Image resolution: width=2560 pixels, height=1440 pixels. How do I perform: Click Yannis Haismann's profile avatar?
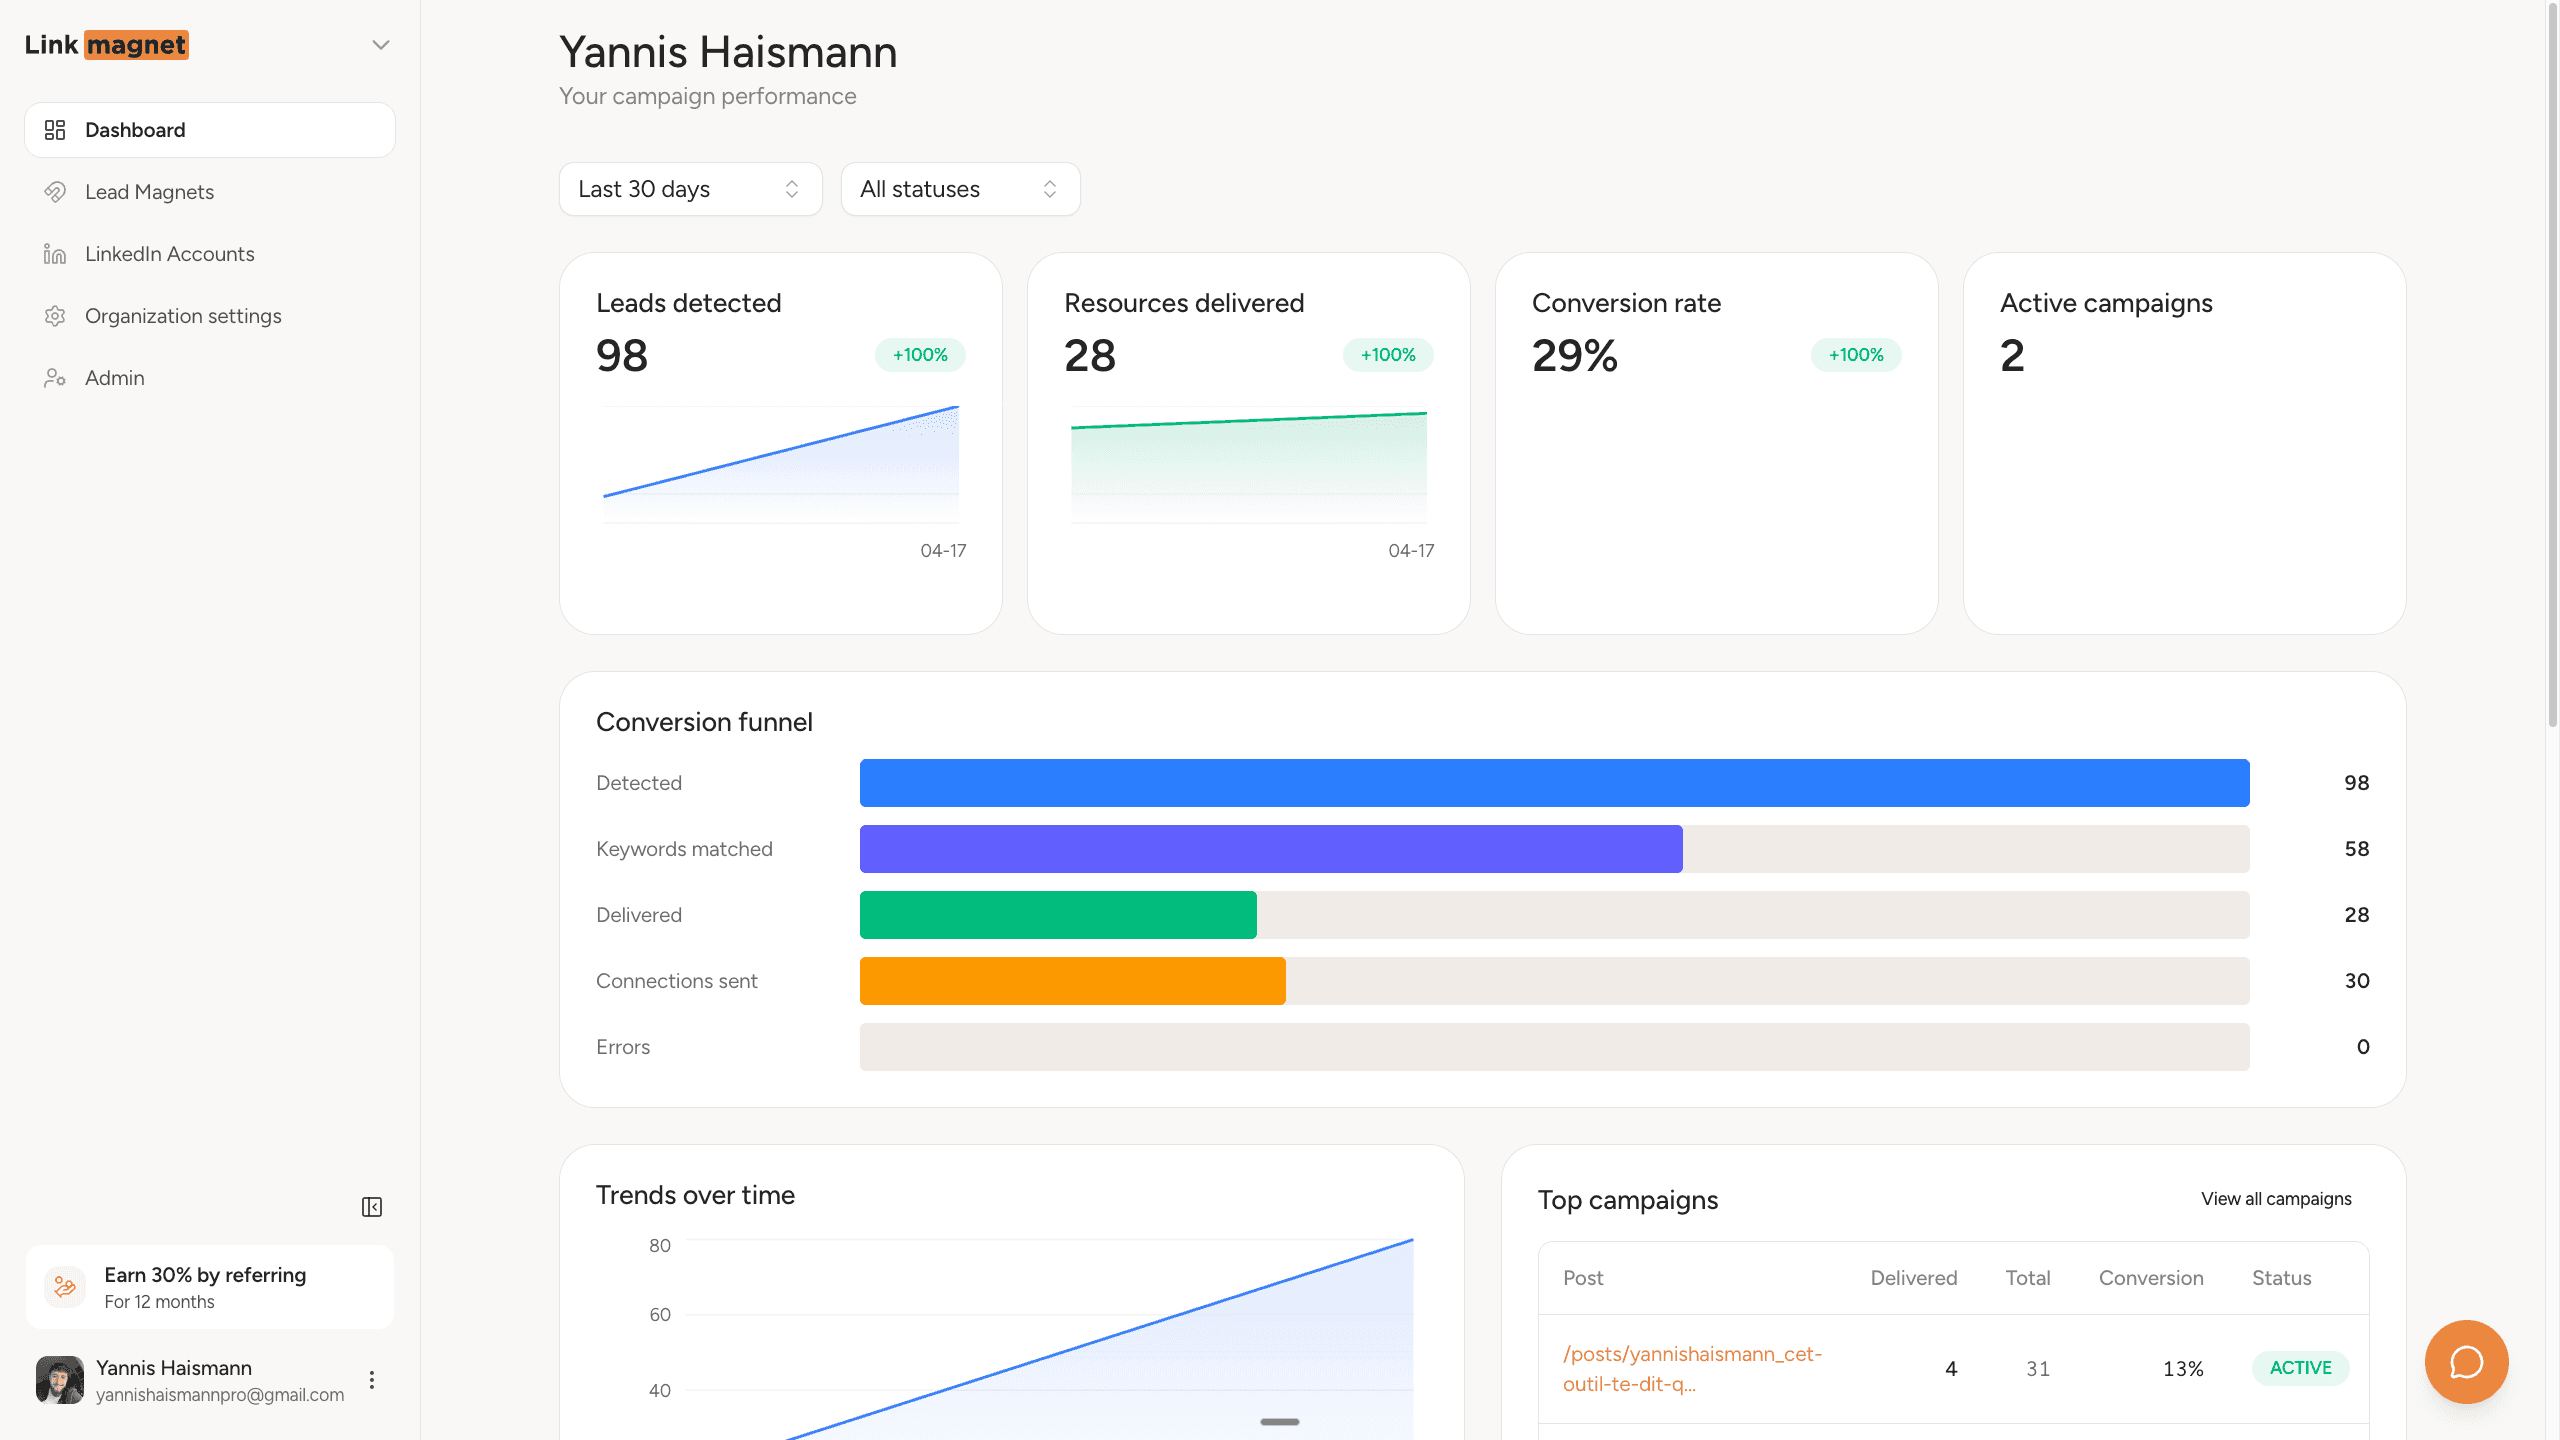[59, 1379]
